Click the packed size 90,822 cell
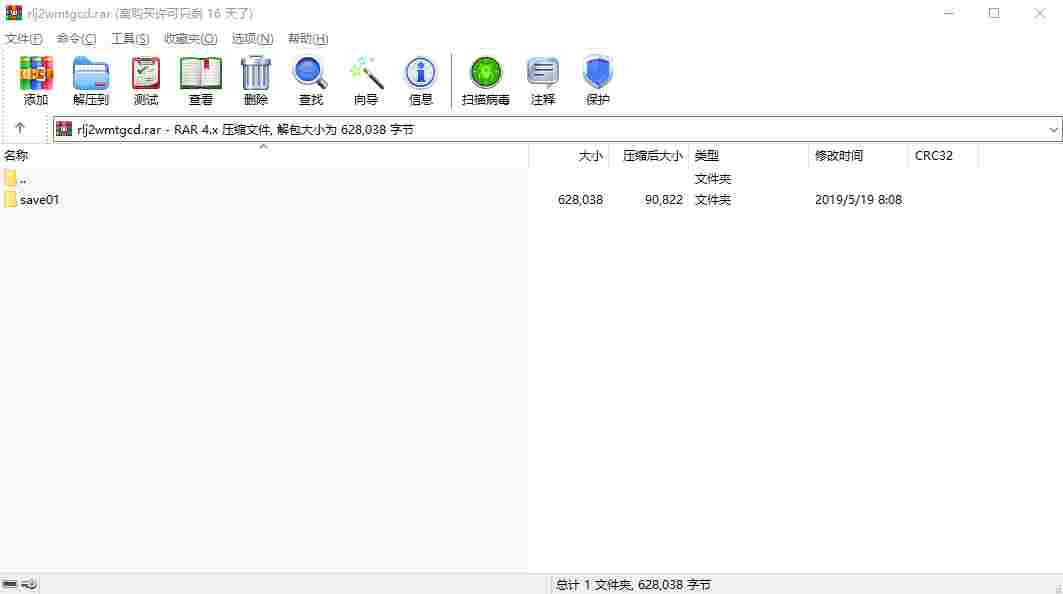The height and width of the screenshot is (594, 1063). (664, 199)
